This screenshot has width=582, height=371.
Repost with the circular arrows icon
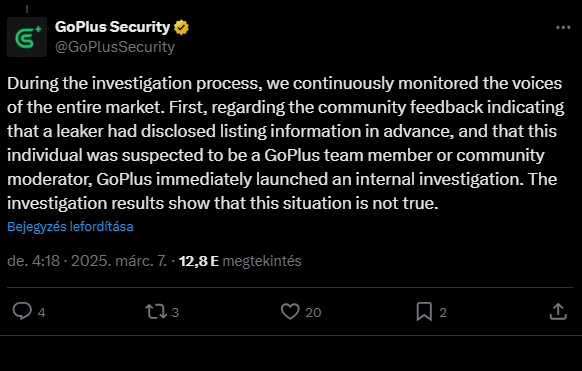point(156,312)
